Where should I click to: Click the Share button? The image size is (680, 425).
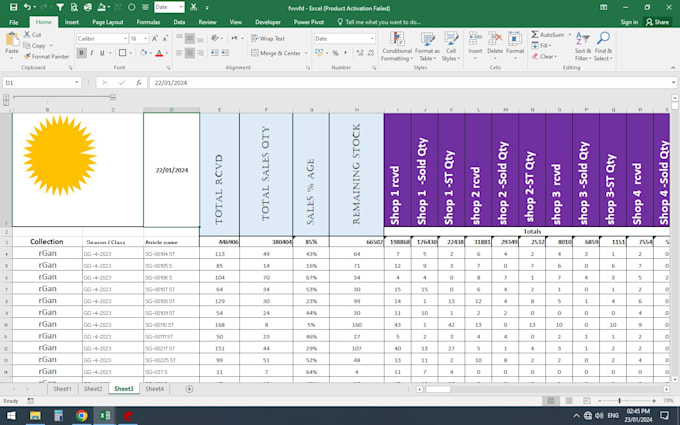tap(657, 22)
